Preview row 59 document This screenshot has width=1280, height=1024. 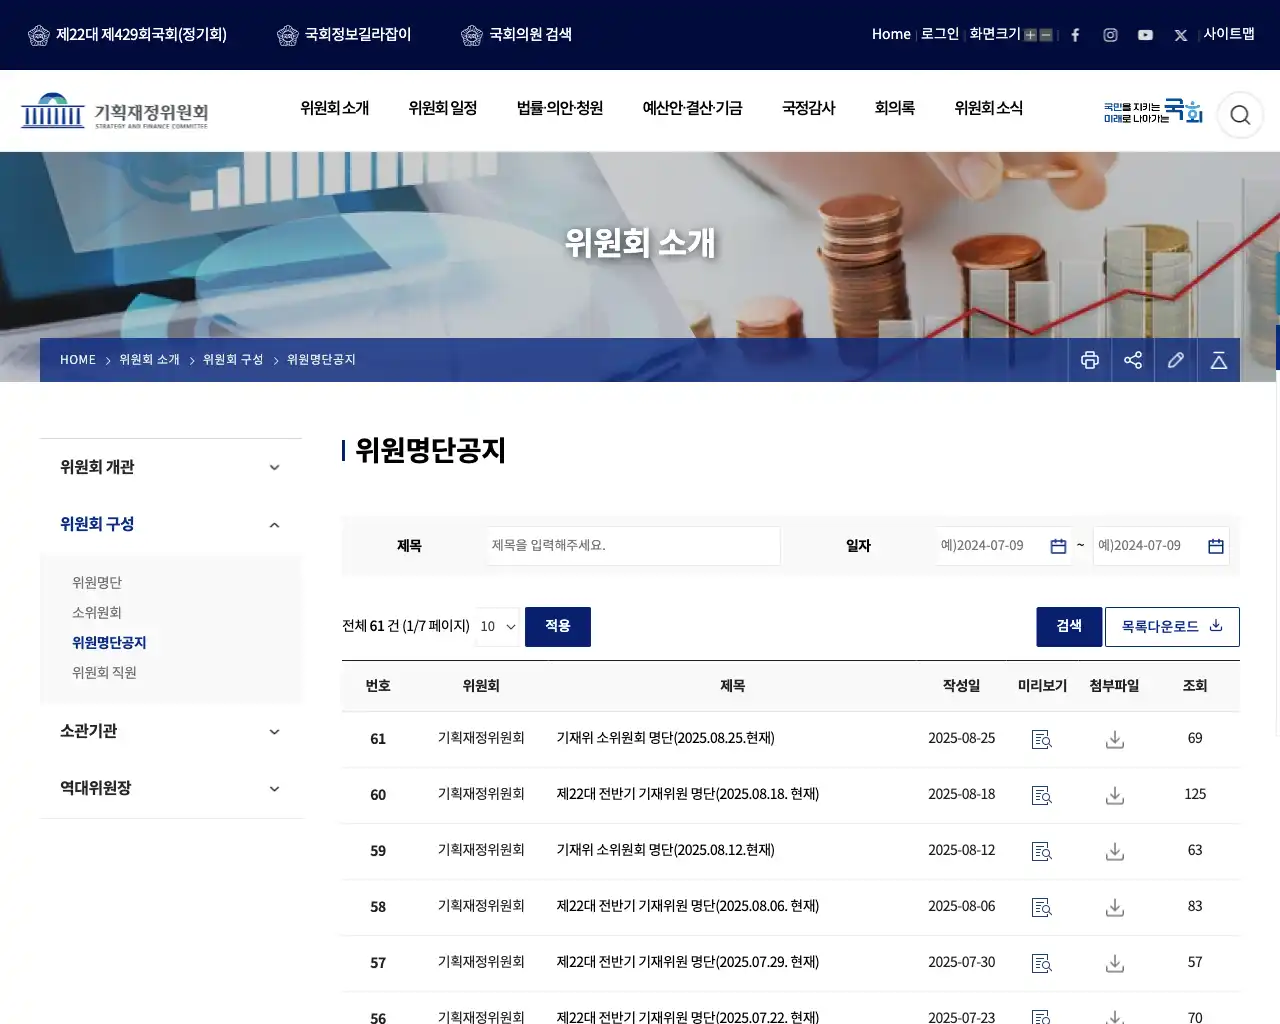[1042, 851]
